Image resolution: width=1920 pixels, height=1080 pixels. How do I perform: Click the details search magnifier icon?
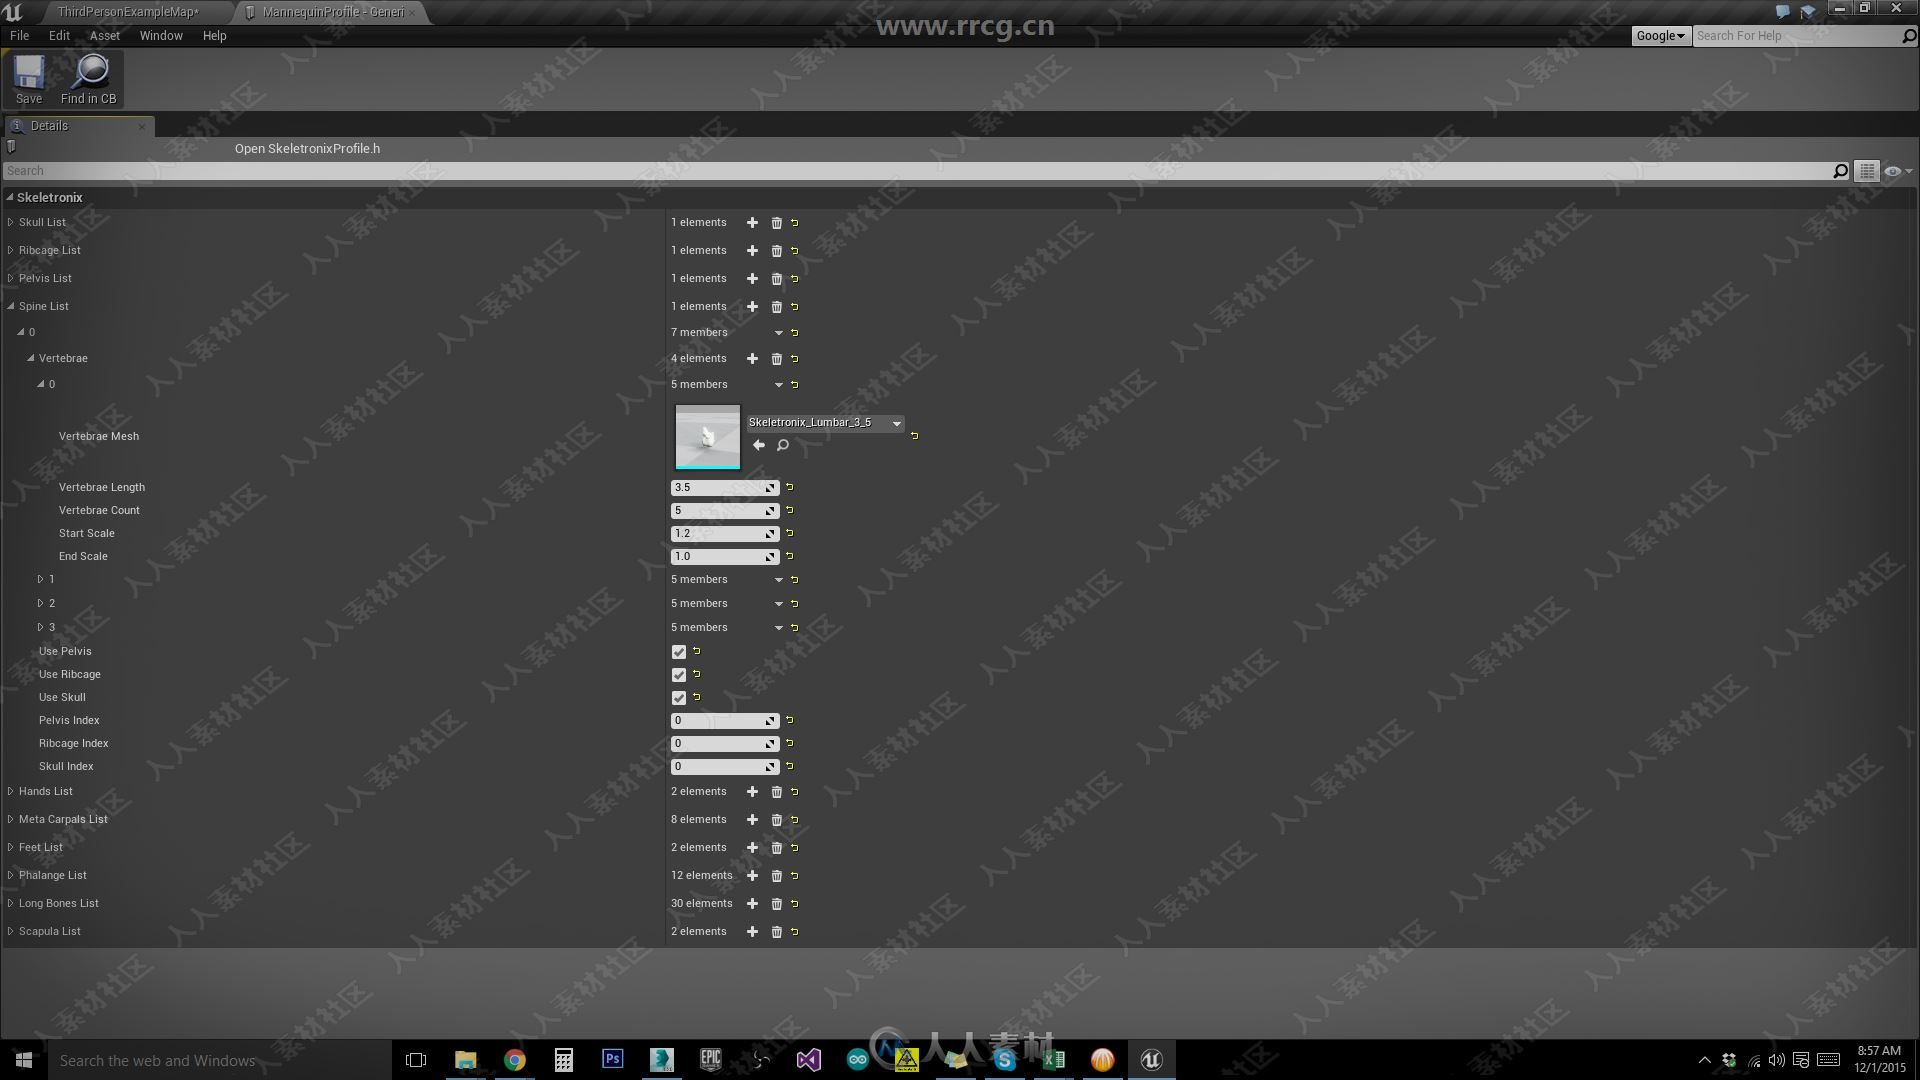point(1839,171)
